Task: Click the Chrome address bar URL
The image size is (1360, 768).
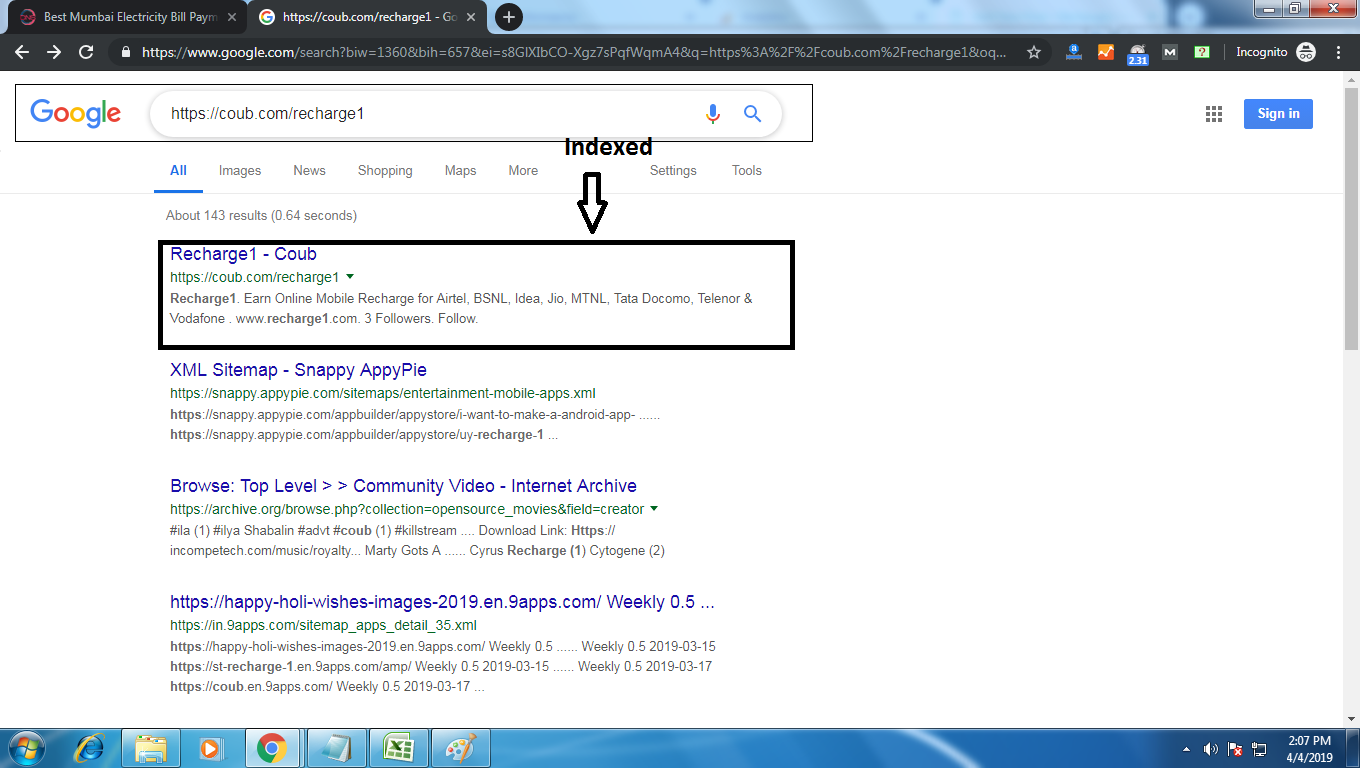Action: 574,52
